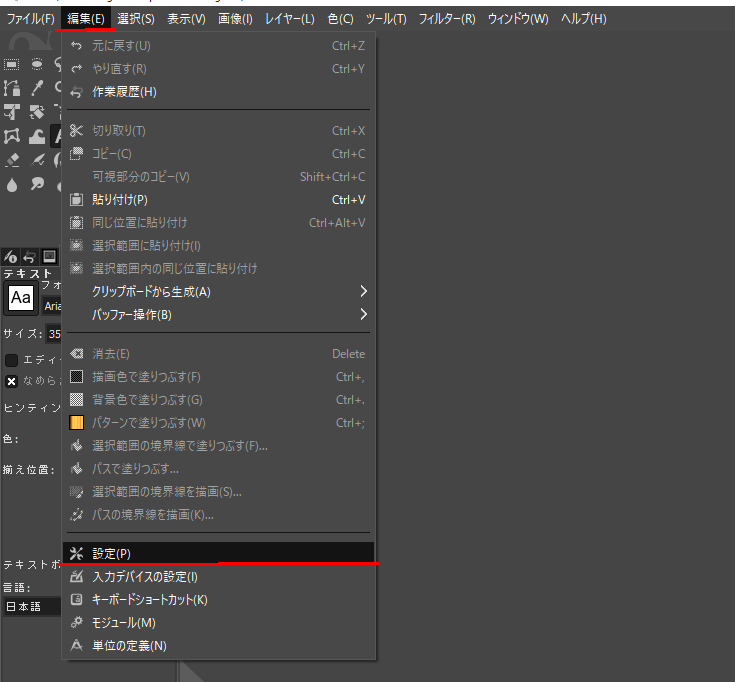
Task: Click パターンで塗りつぶす(W) entry
Action: [x=218, y=423]
